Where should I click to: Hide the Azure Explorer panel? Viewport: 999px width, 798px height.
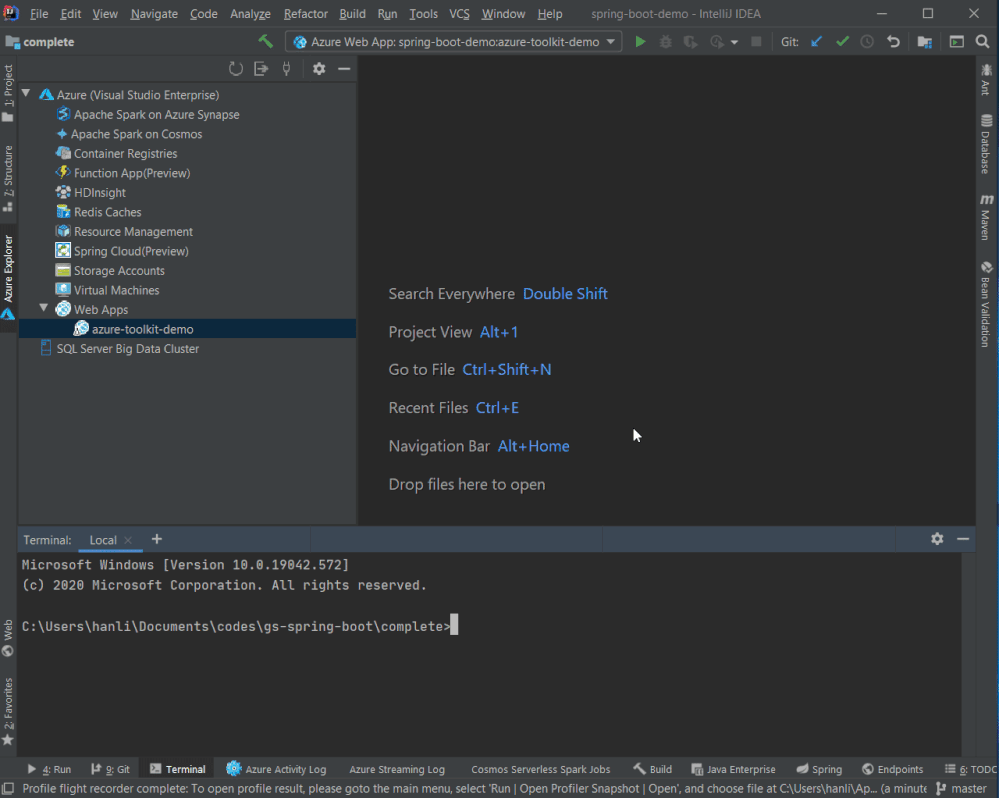344,69
